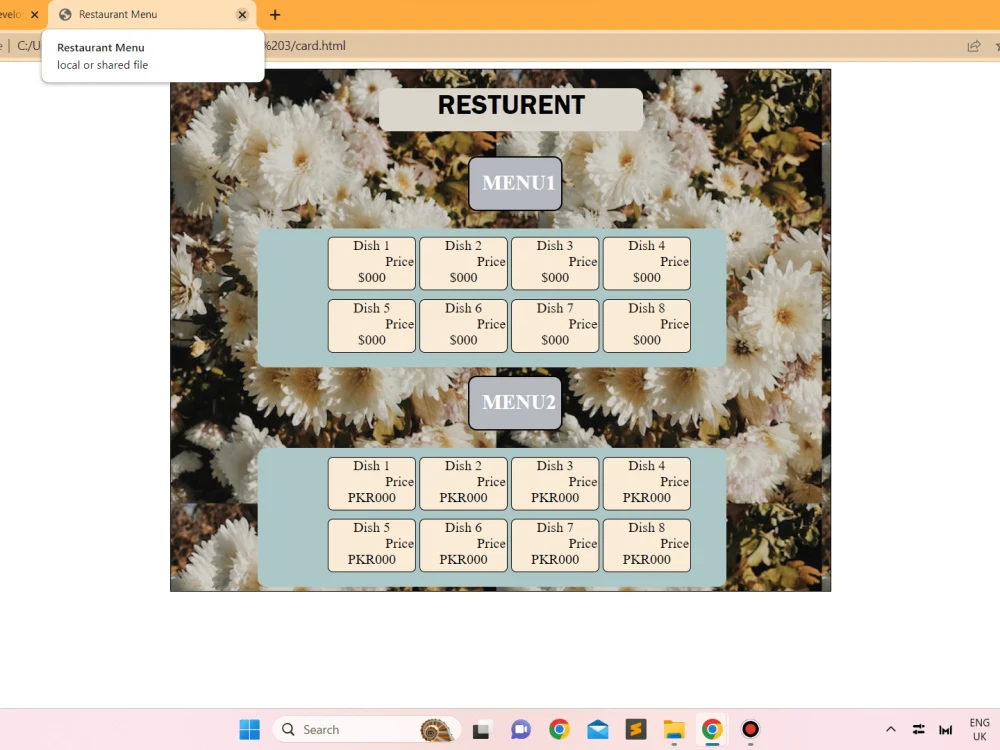Select Dish 4 card priced PKR000
This screenshot has width=1000, height=750.
647,483
